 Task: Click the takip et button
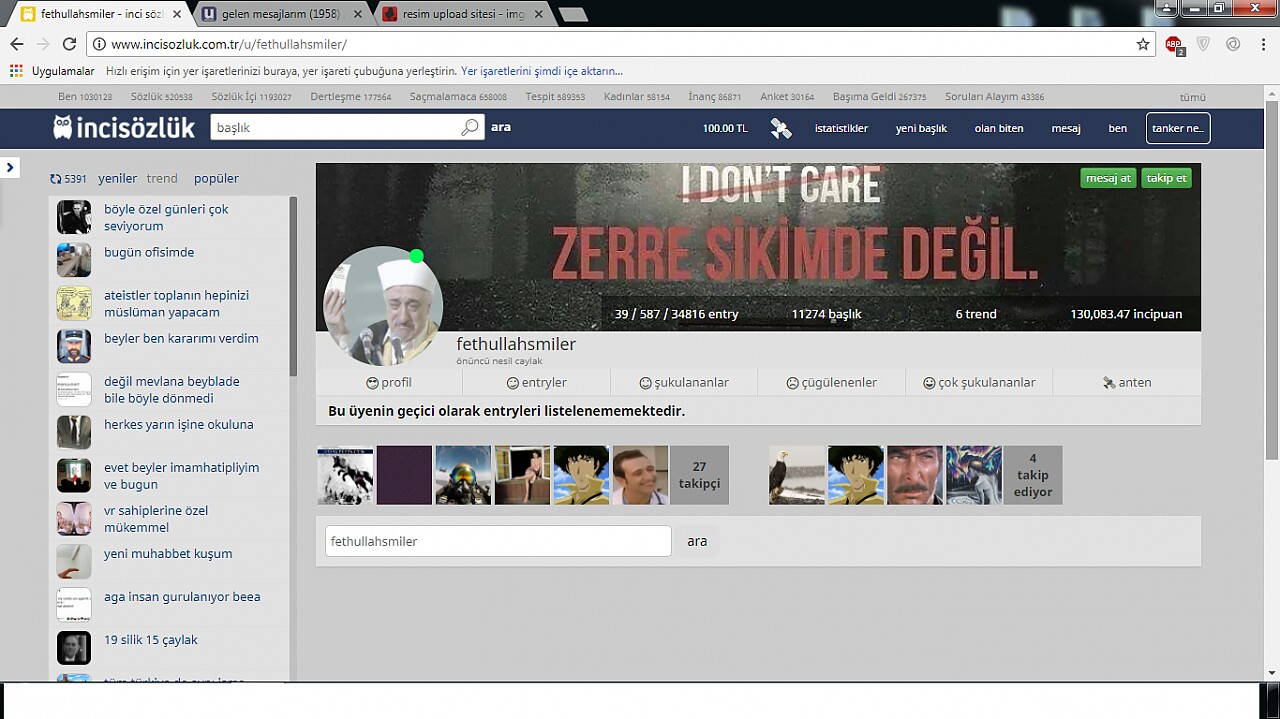point(1166,178)
